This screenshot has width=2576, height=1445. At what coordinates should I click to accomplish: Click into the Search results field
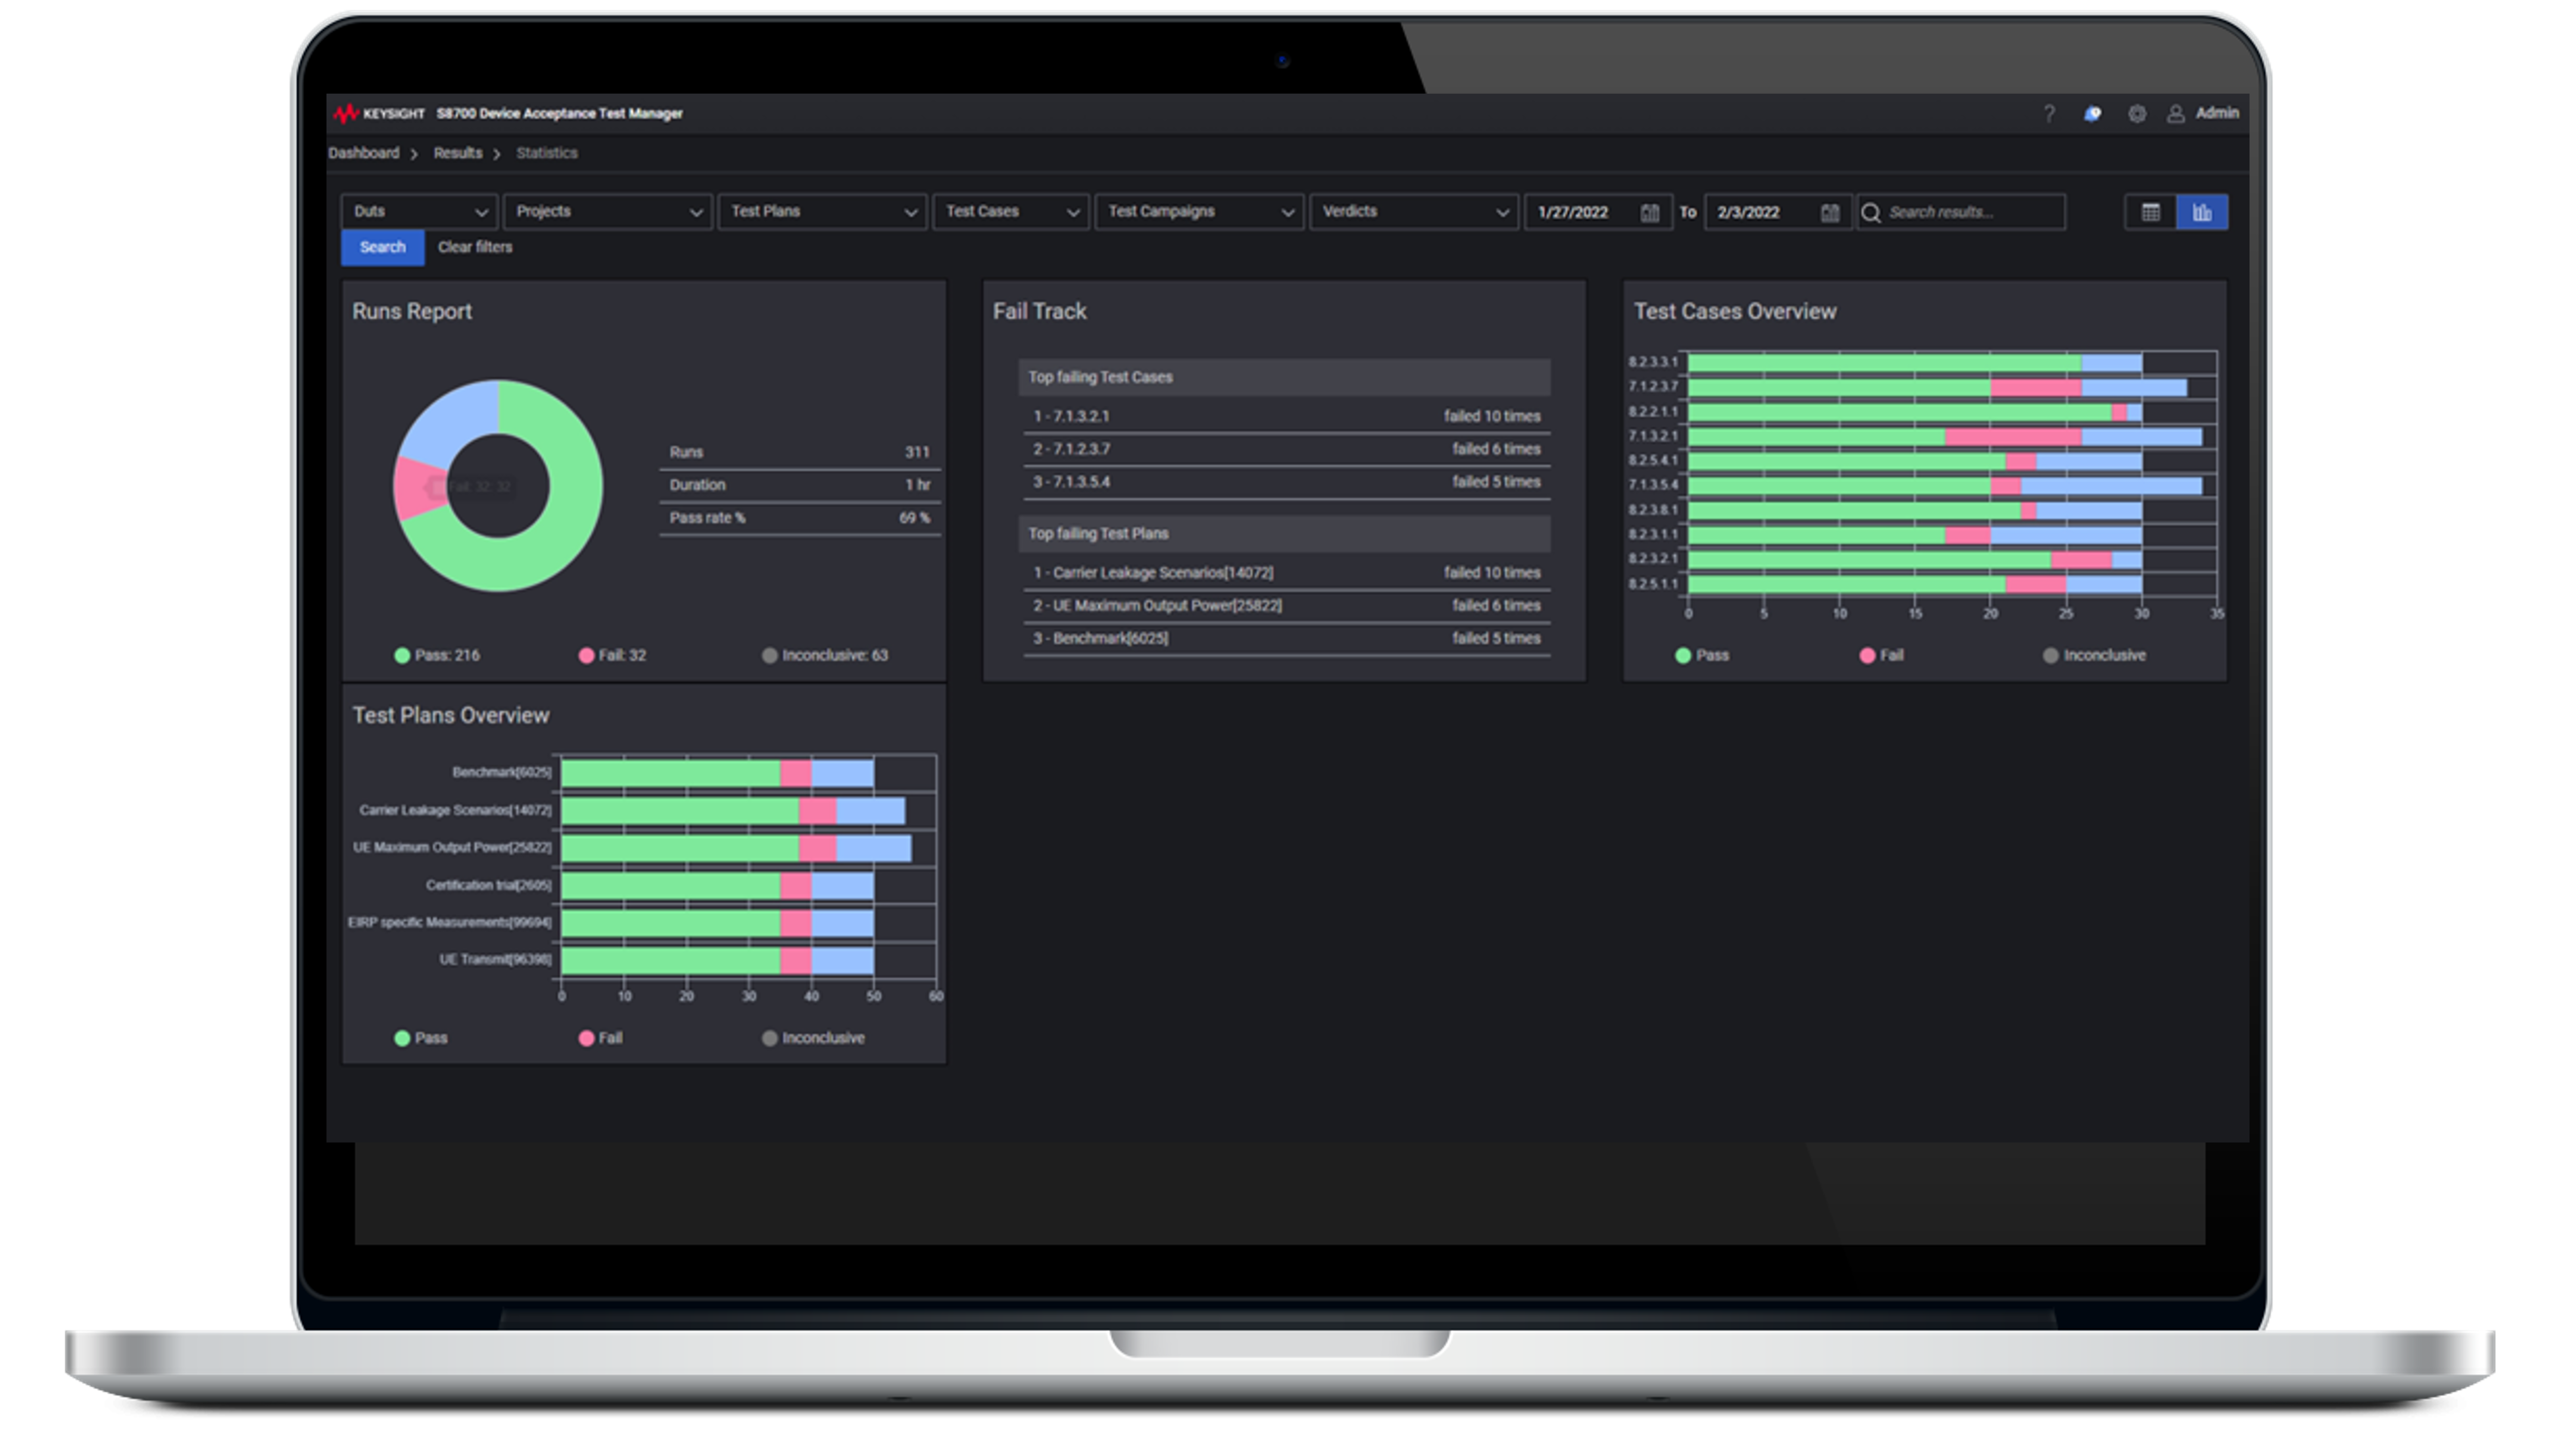[x=1970, y=212]
